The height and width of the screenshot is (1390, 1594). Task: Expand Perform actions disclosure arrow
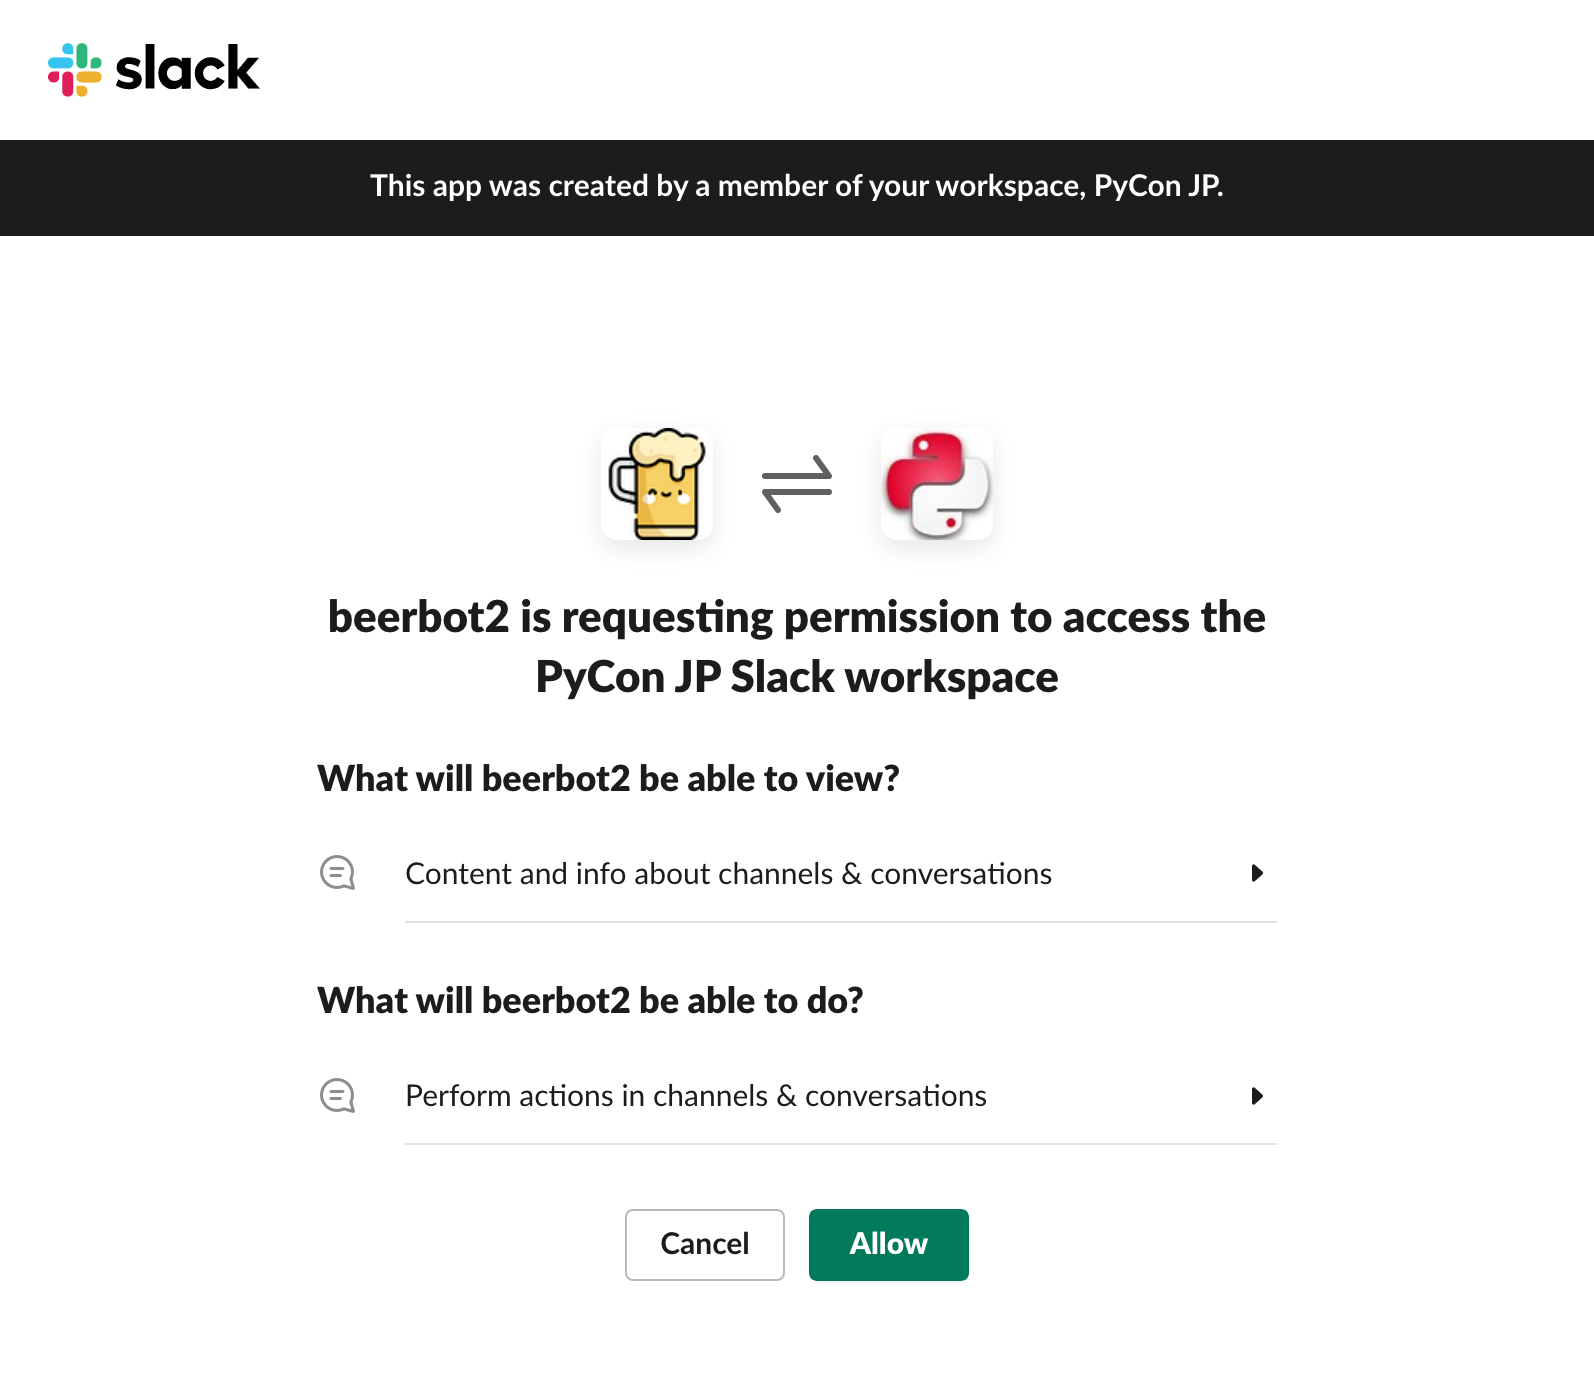[x=1257, y=1096]
